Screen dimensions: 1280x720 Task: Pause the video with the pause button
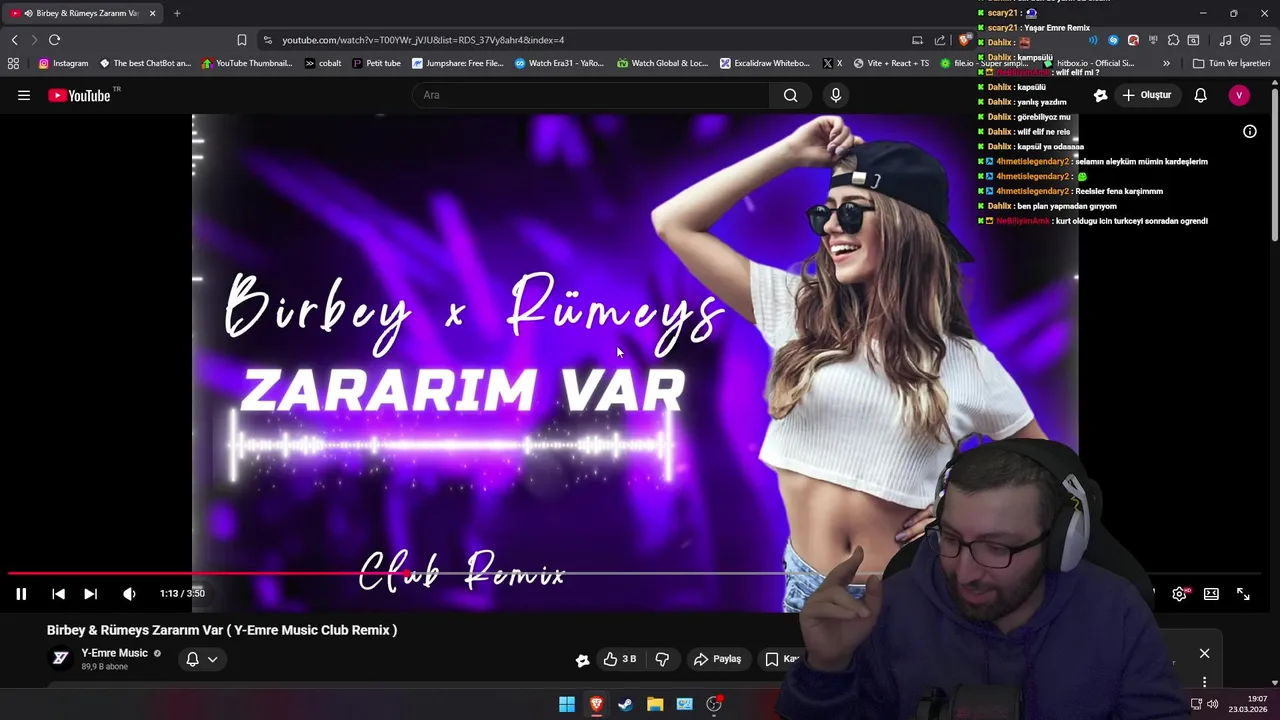point(21,594)
